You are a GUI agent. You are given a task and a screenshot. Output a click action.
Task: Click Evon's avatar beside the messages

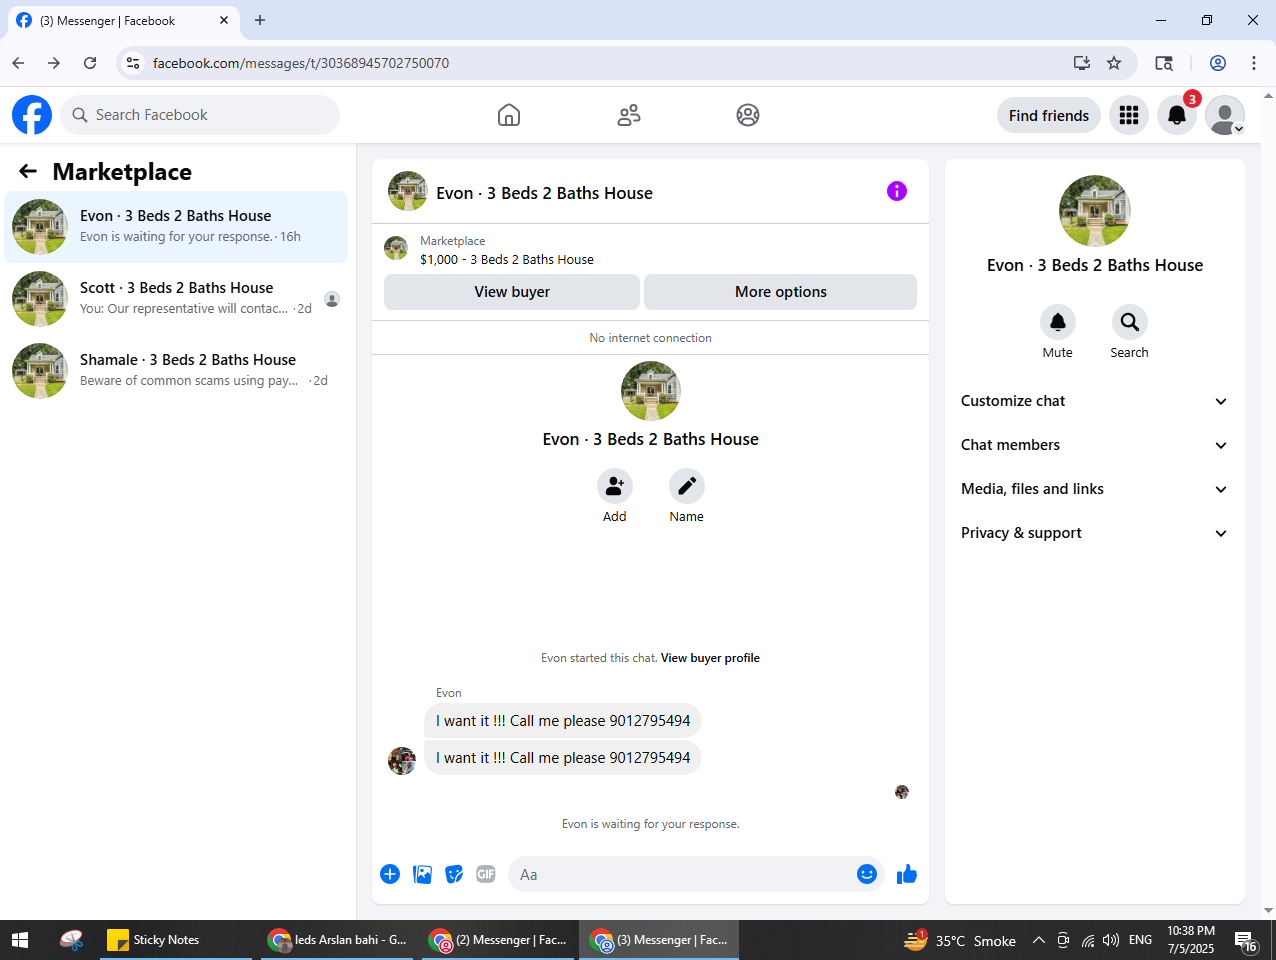point(402,760)
